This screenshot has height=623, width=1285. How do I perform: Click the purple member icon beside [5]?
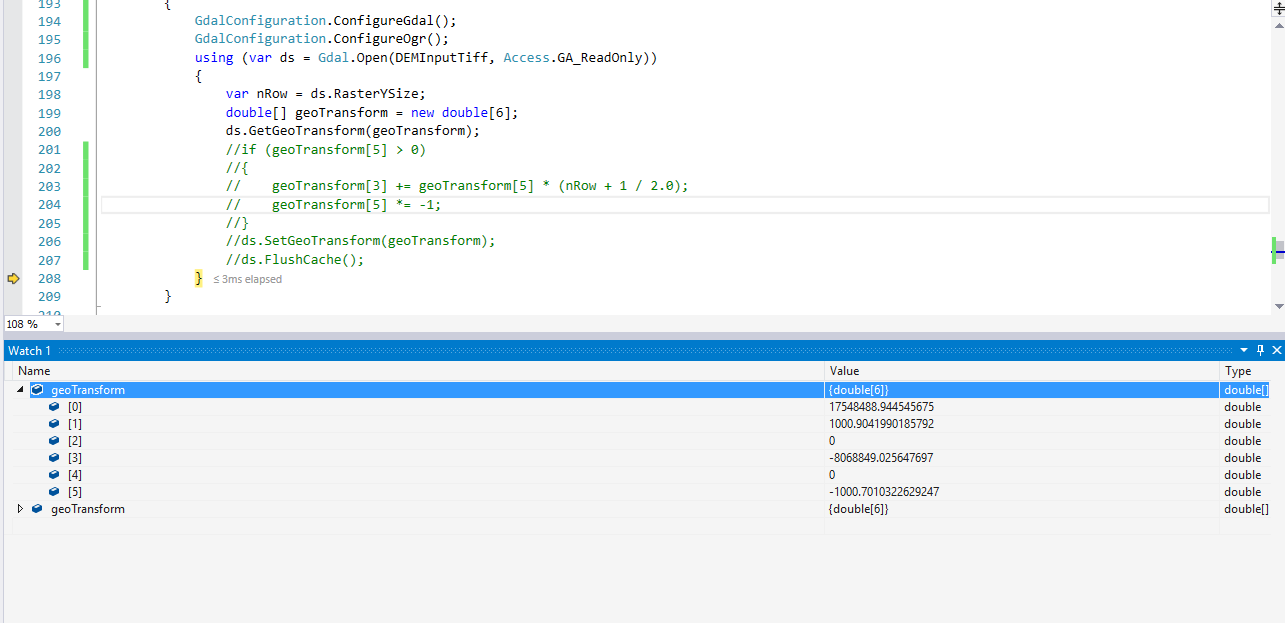pos(54,491)
